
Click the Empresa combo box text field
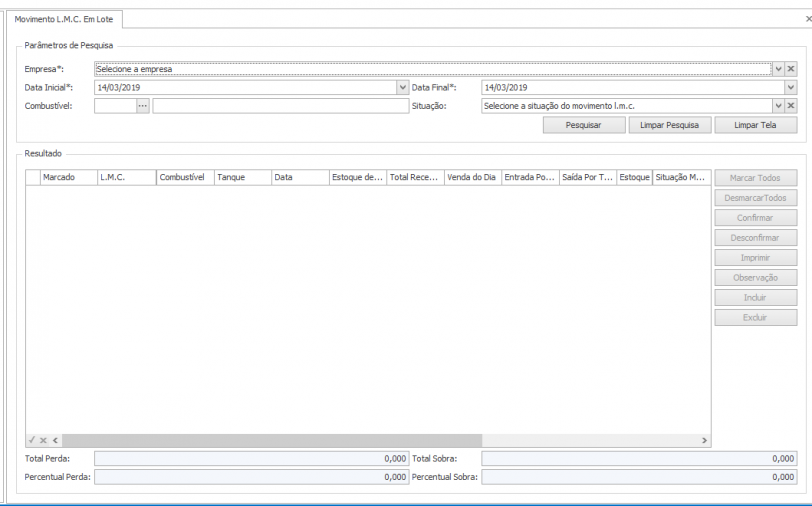[433, 69]
